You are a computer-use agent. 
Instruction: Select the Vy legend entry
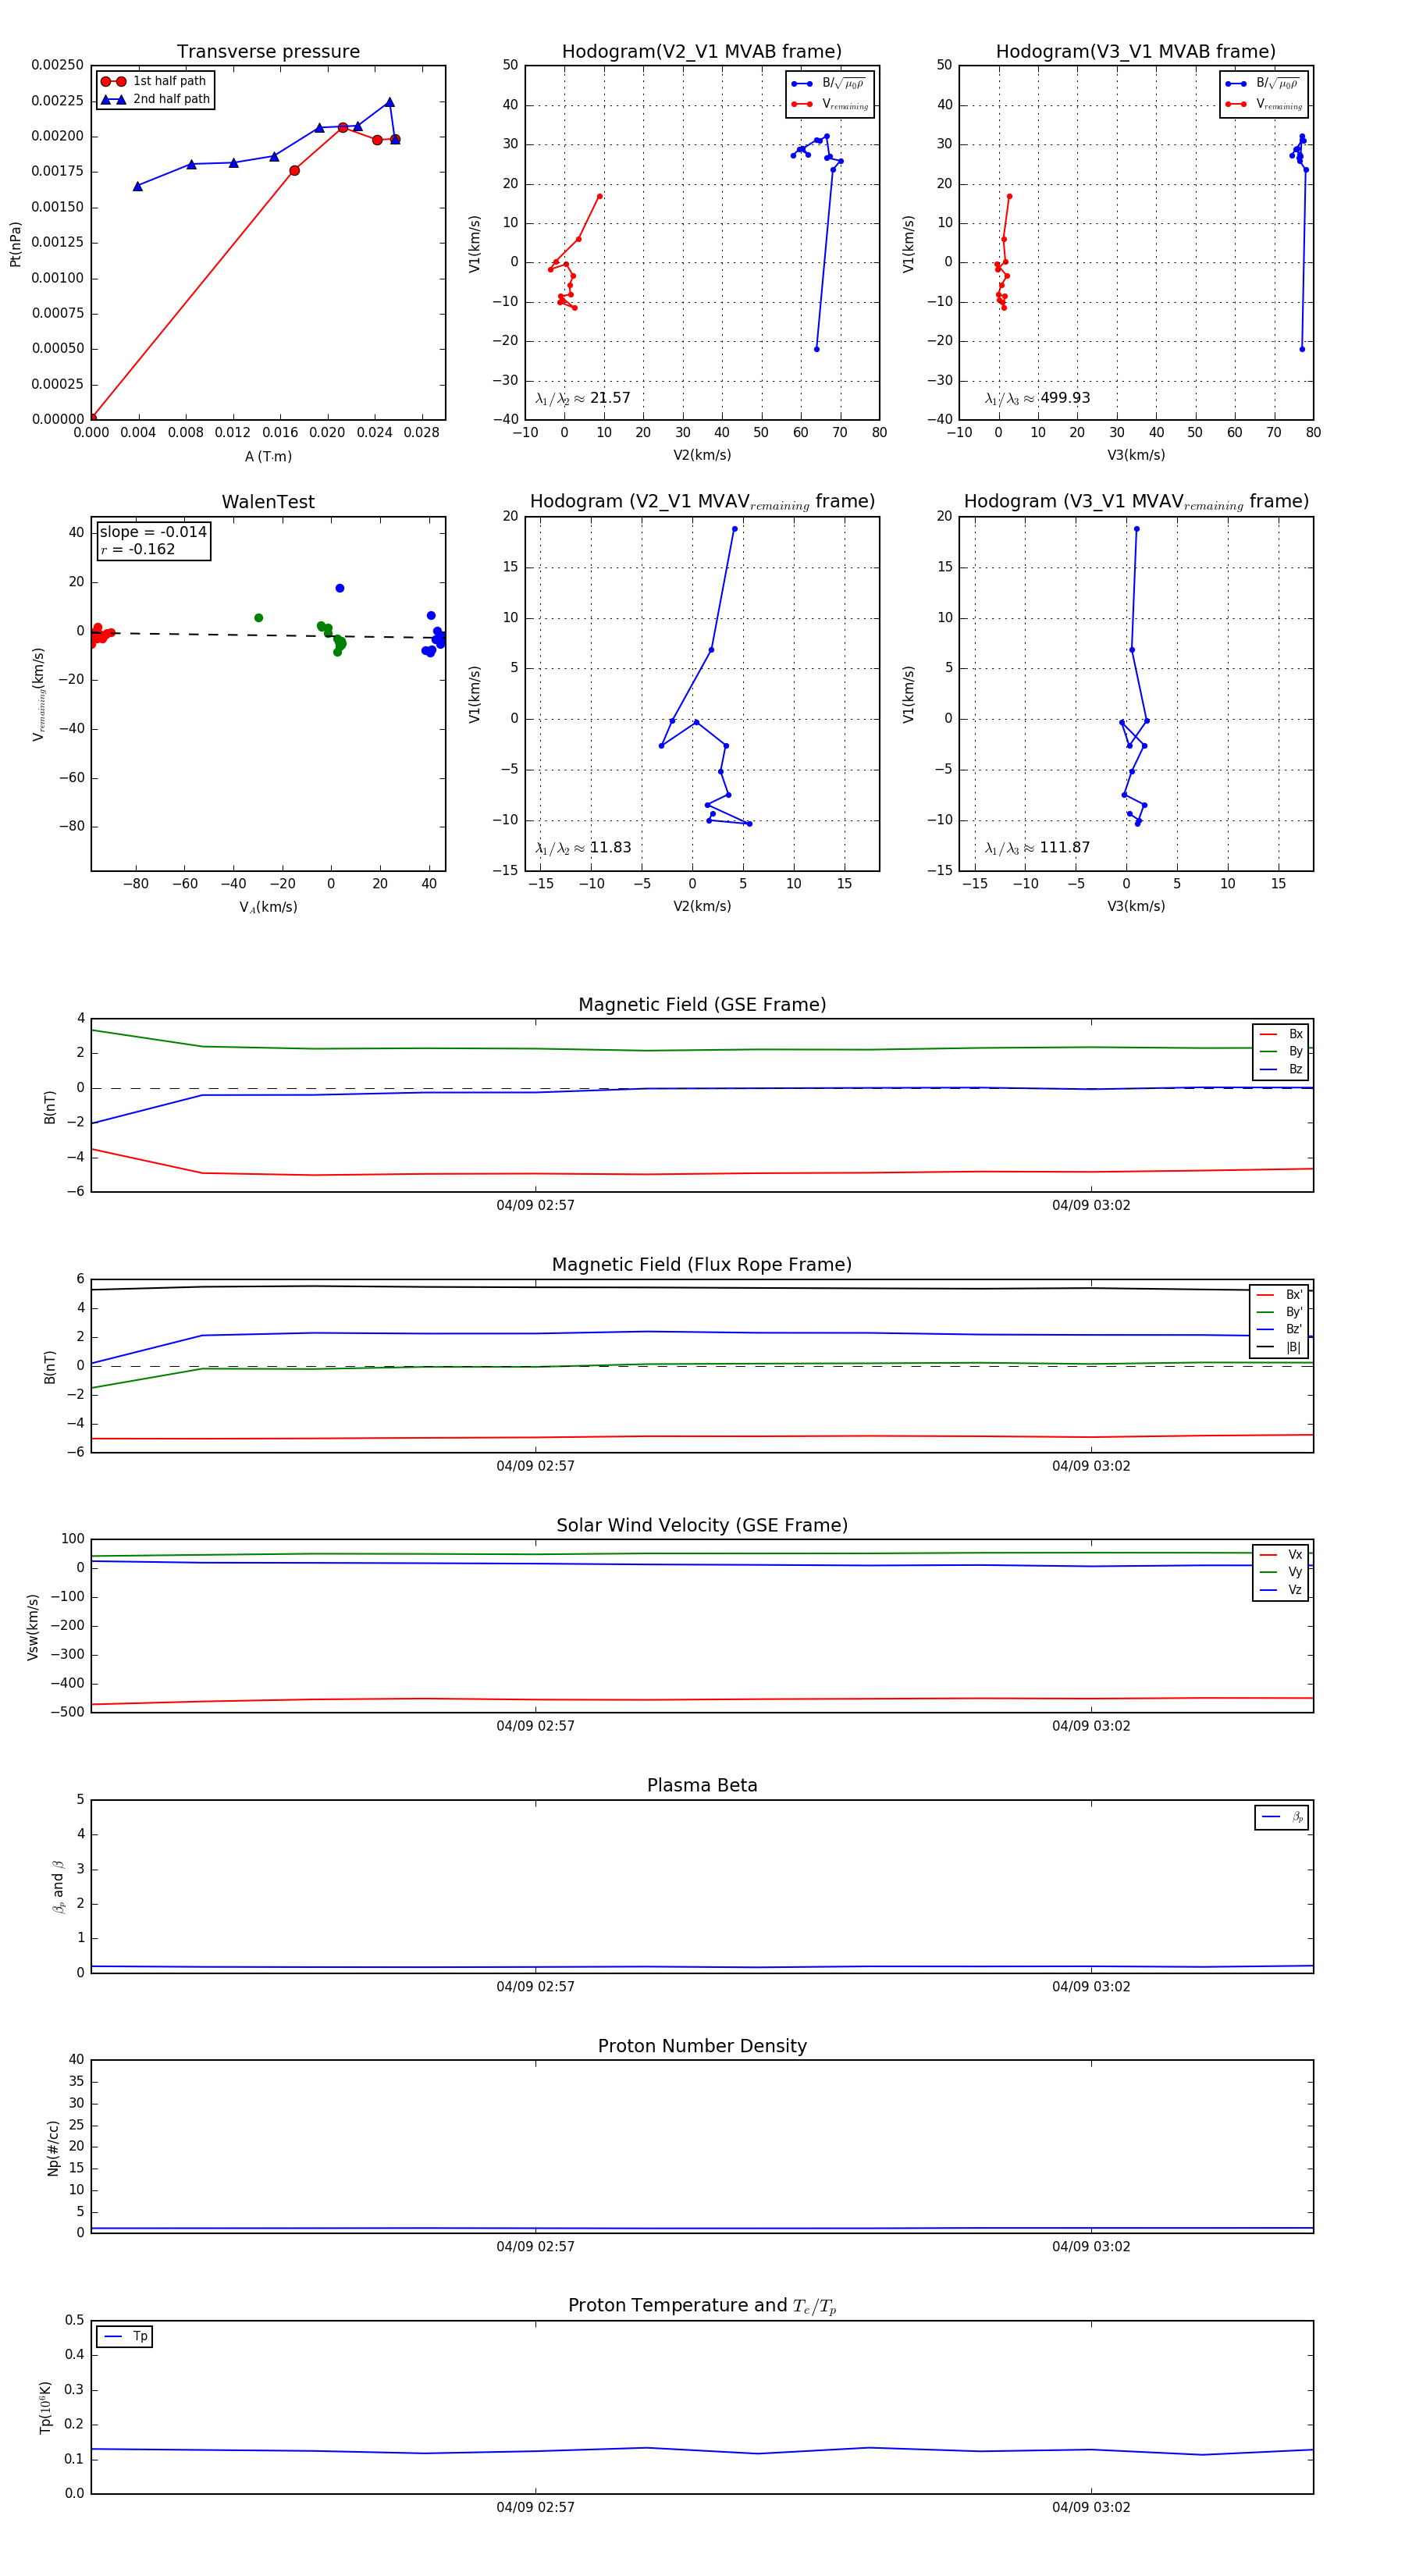pyautogui.click(x=1281, y=1573)
